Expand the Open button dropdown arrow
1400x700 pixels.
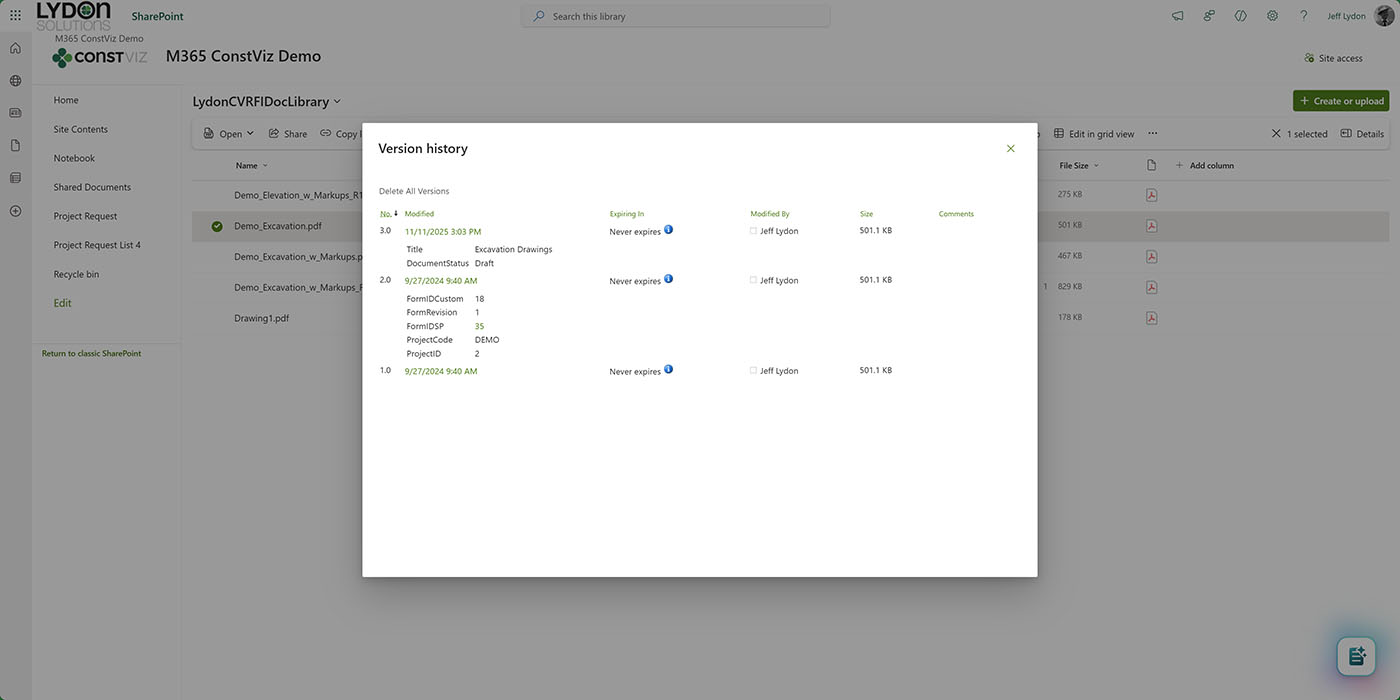click(250, 134)
